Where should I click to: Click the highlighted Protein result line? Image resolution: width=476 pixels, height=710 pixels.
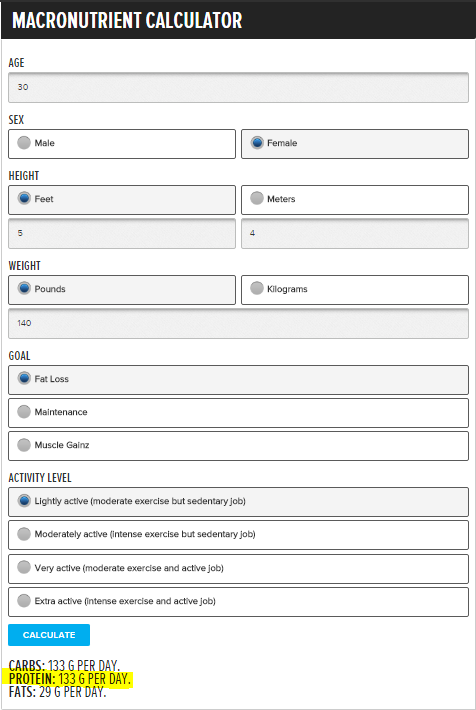pos(70,679)
